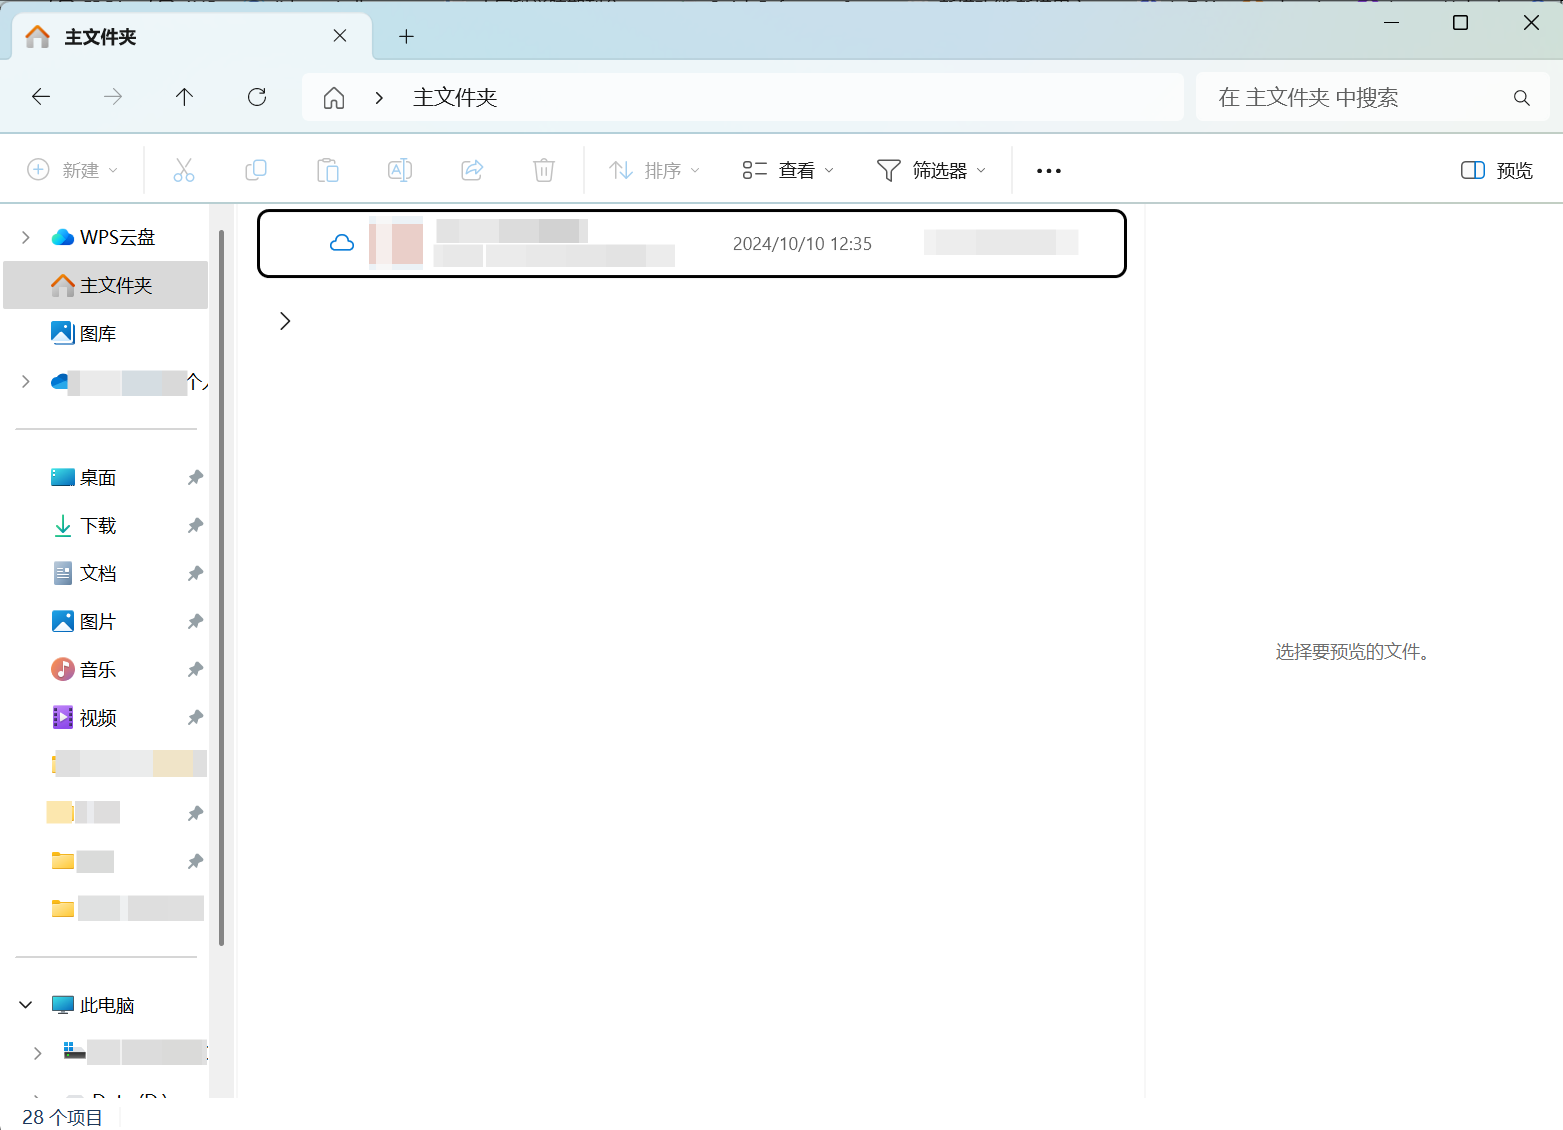Open the ... more options menu

point(1048,170)
